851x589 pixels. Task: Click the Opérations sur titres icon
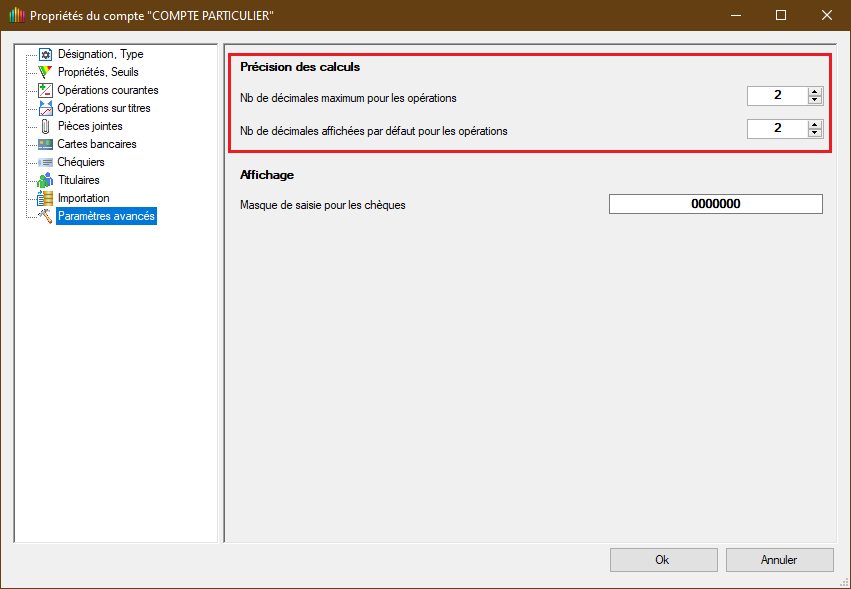point(45,108)
